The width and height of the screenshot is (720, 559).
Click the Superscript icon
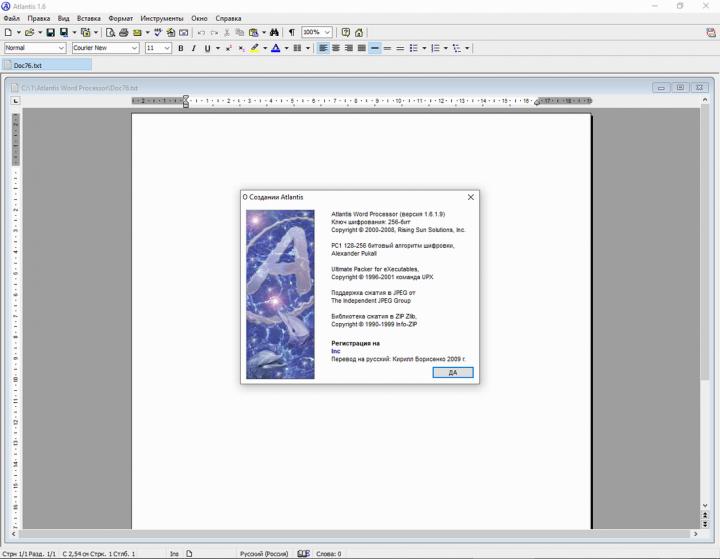(x=228, y=48)
